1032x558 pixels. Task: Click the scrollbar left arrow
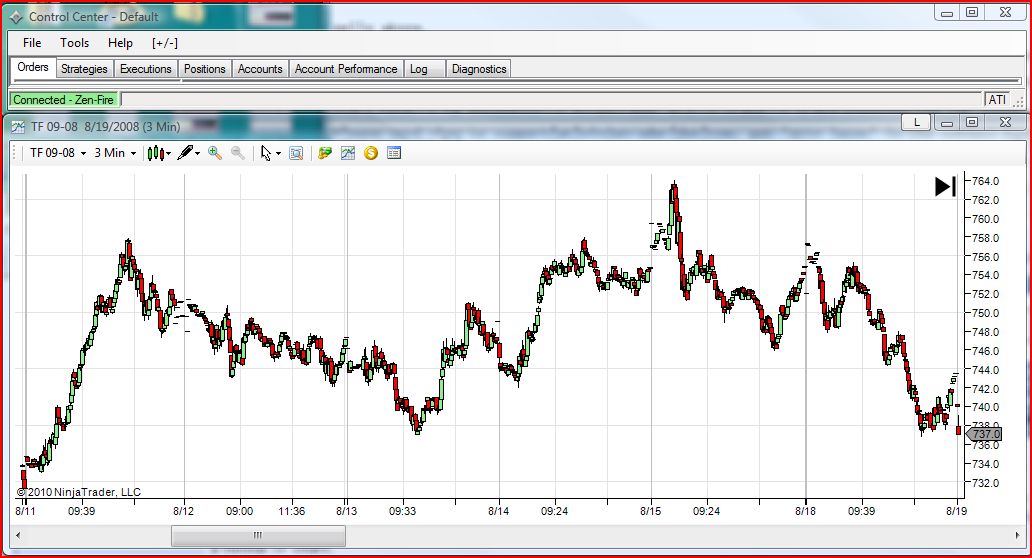(18, 536)
